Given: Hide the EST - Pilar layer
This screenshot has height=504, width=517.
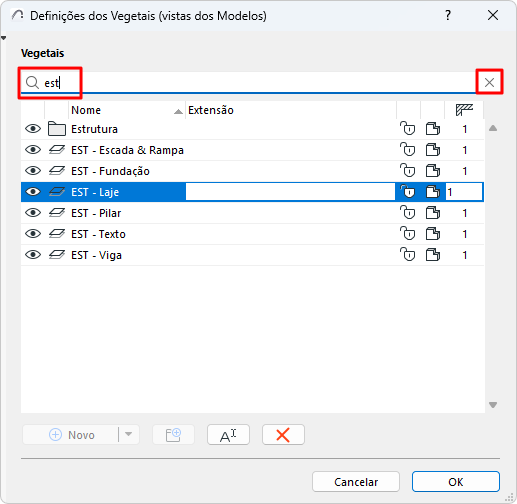Looking at the screenshot, I should (33, 213).
